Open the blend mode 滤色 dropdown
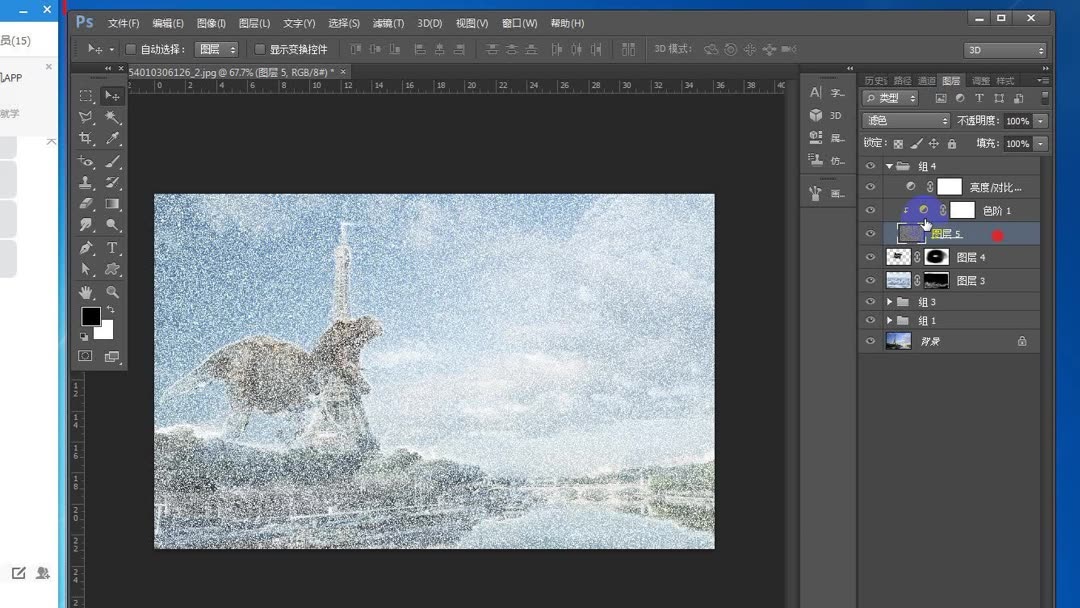This screenshot has height=608, width=1080. [x=906, y=121]
